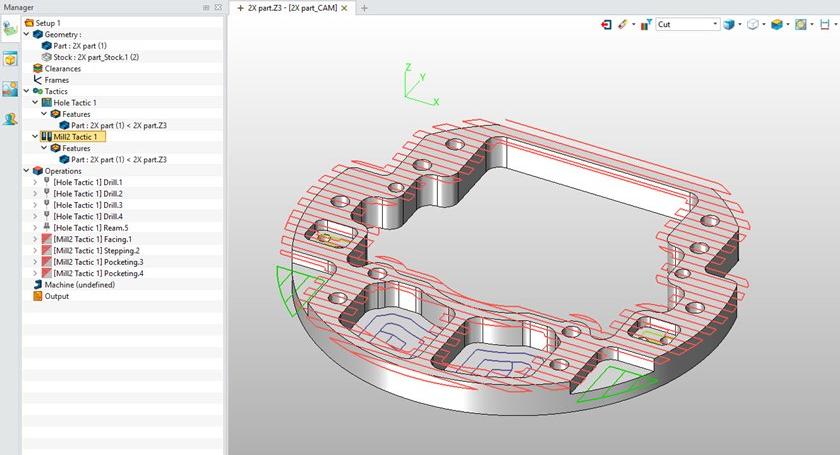This screenshot has height=455, width=840.
Task: Click the Facing.1 operation red icon
Action: click(x=47, y=239)
